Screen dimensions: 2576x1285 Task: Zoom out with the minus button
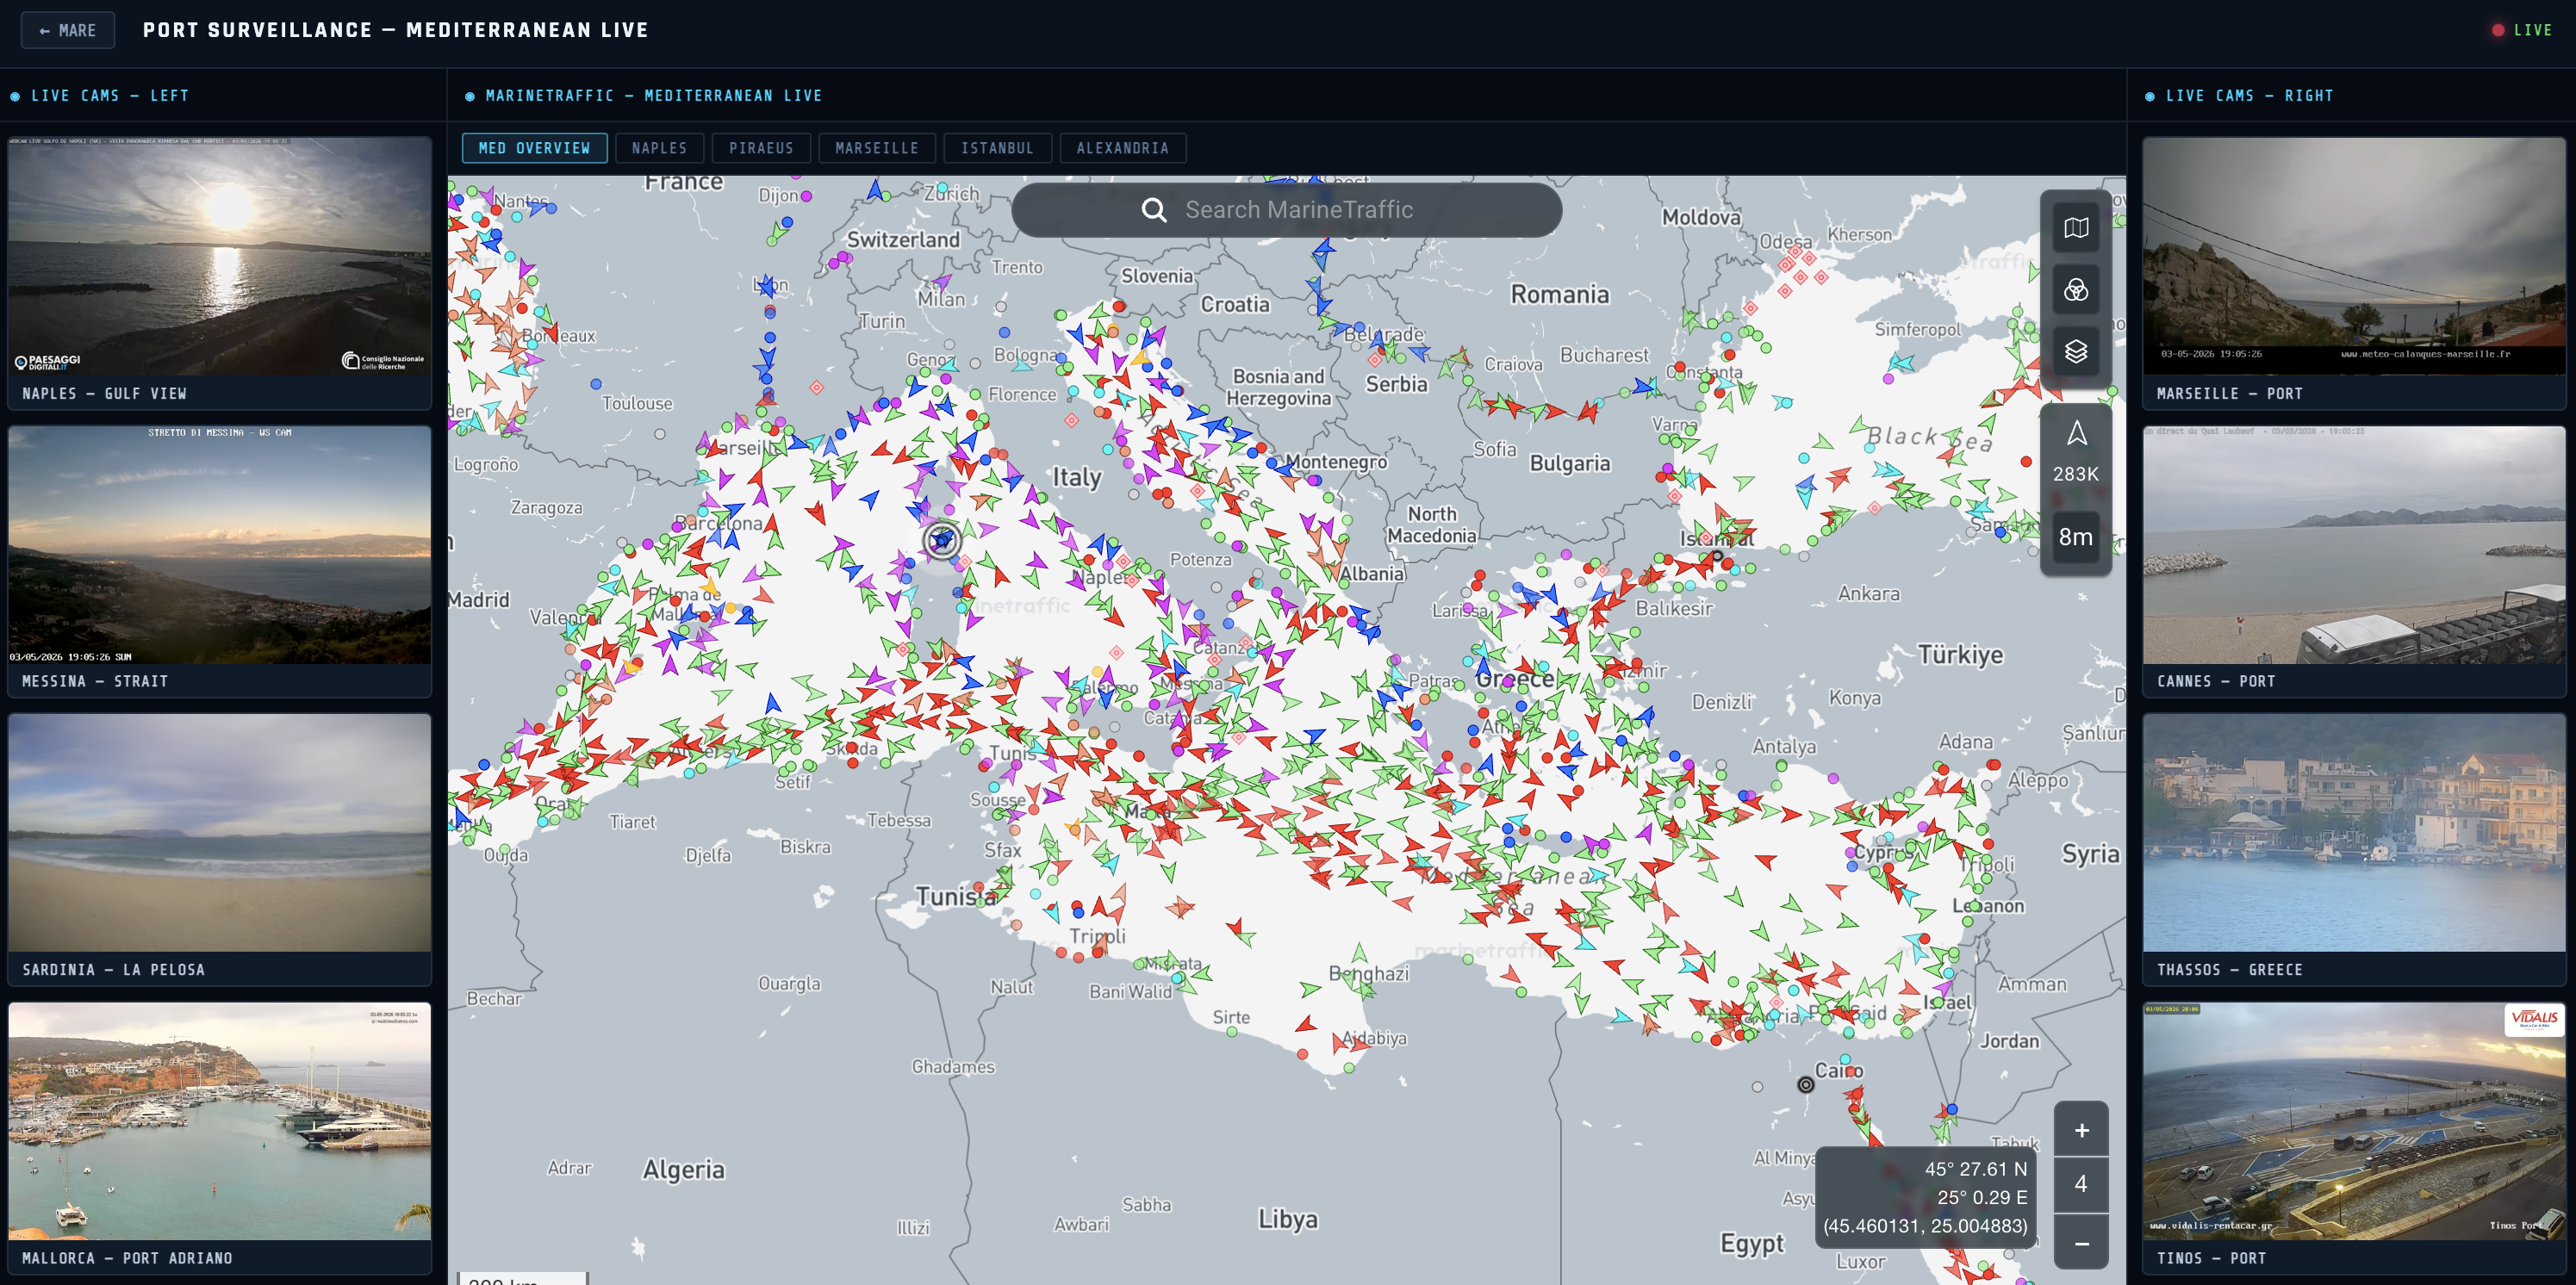point(2081,1243)
